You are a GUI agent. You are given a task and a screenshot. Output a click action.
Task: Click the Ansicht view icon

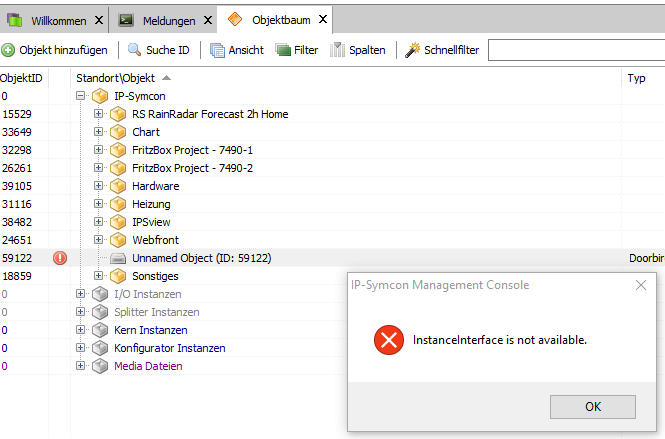pyautogui.click(x=217, y=50)
